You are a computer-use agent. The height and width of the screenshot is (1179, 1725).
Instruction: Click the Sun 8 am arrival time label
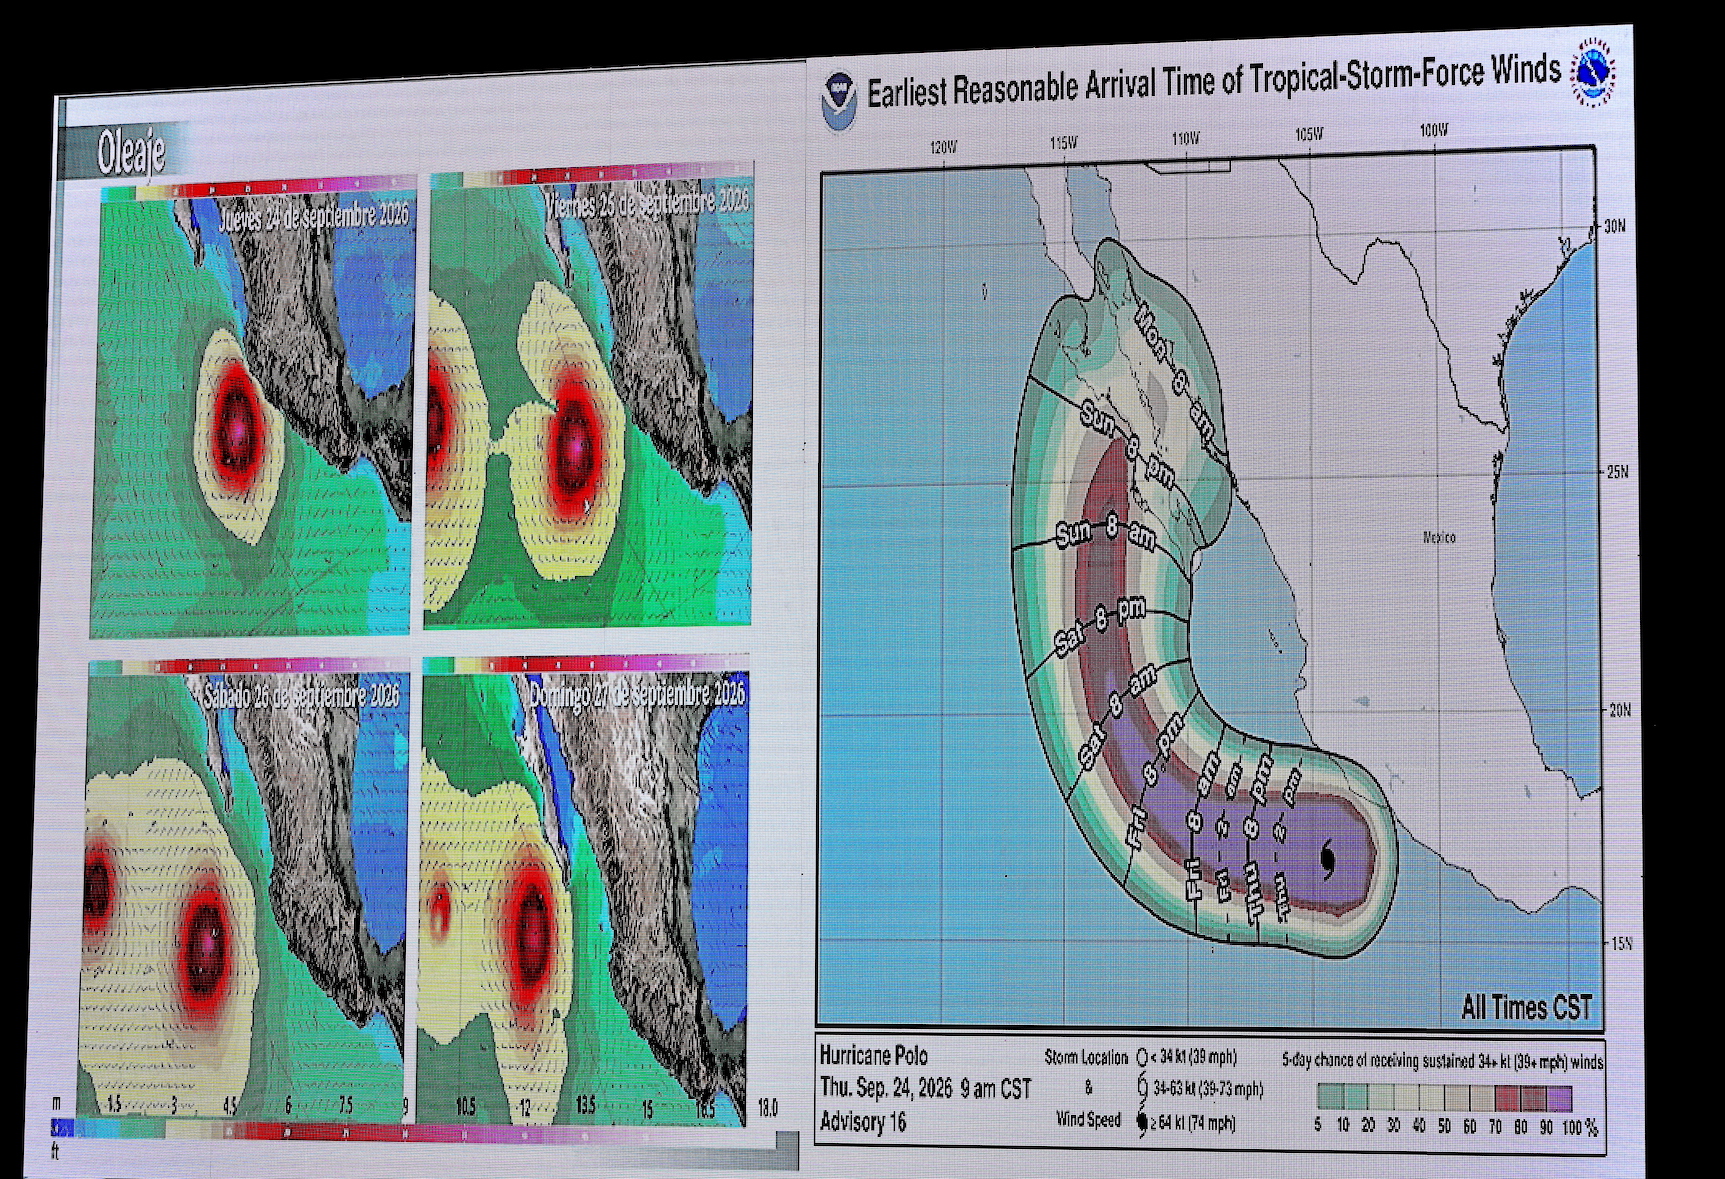tap(1106, 531)
